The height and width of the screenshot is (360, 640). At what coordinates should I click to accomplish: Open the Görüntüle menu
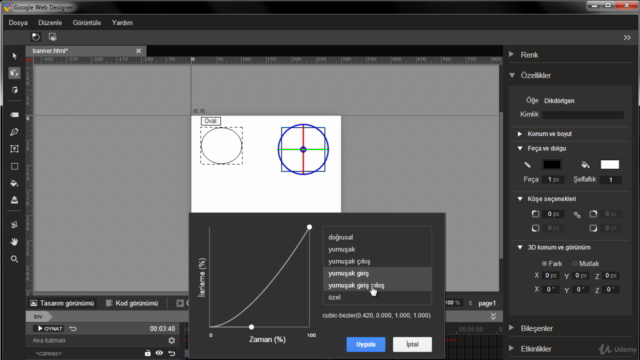(x=87, y=23)
